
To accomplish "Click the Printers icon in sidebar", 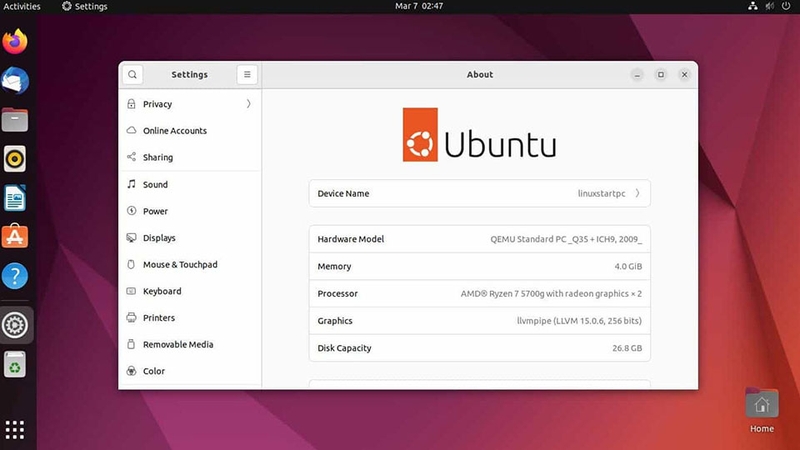I will click(x=131, y=317).
